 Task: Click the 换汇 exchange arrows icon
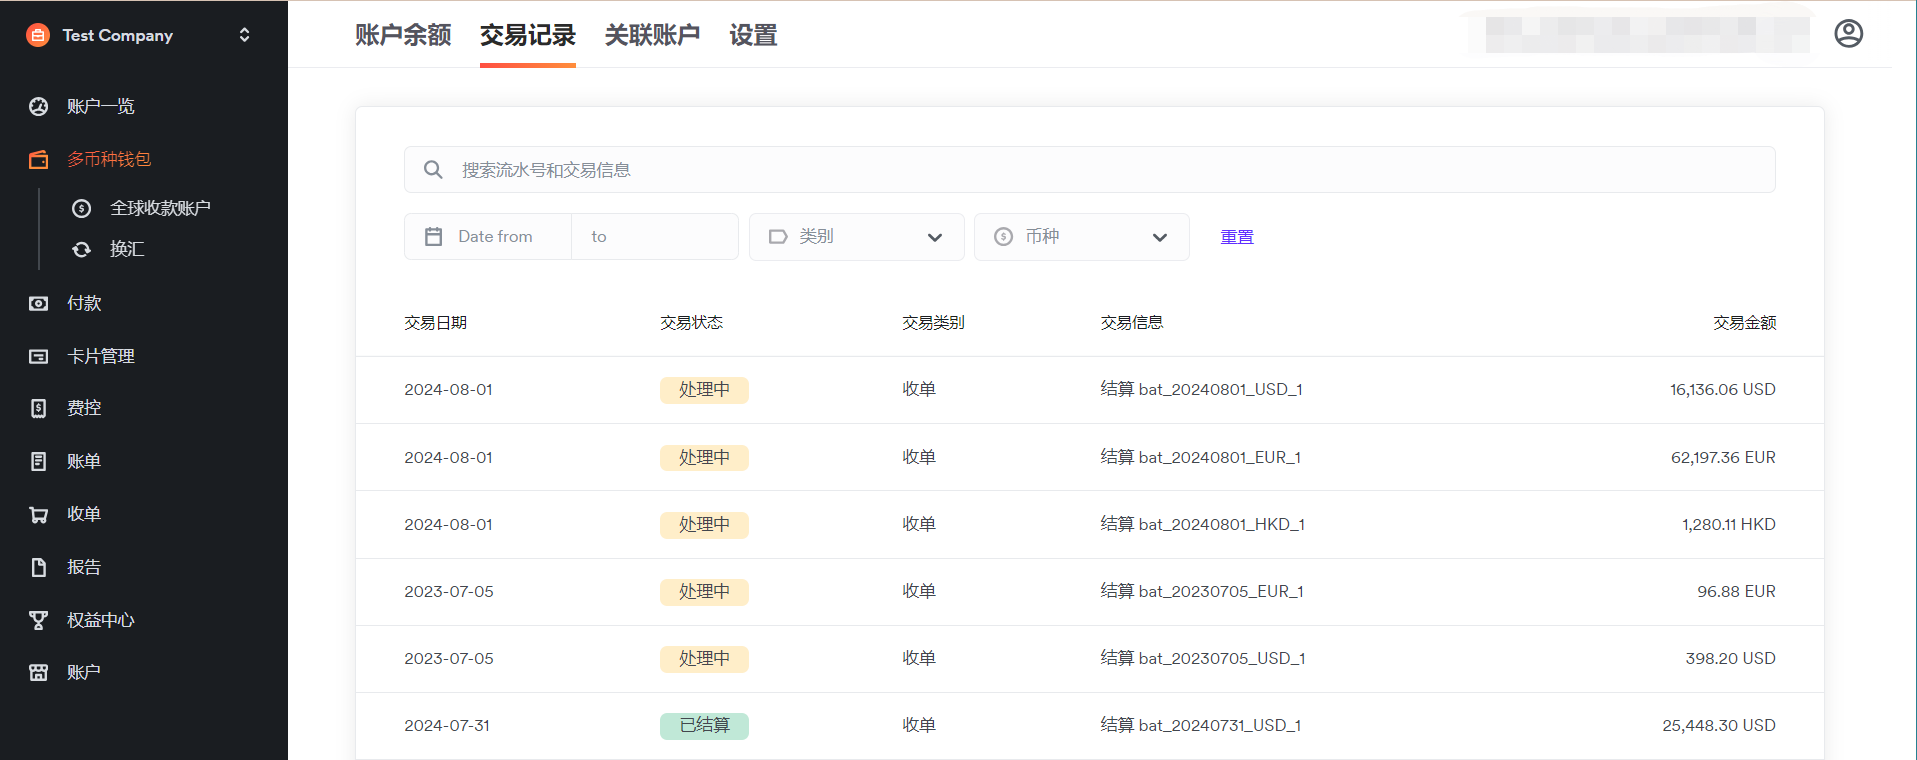(x=82, y=249)
